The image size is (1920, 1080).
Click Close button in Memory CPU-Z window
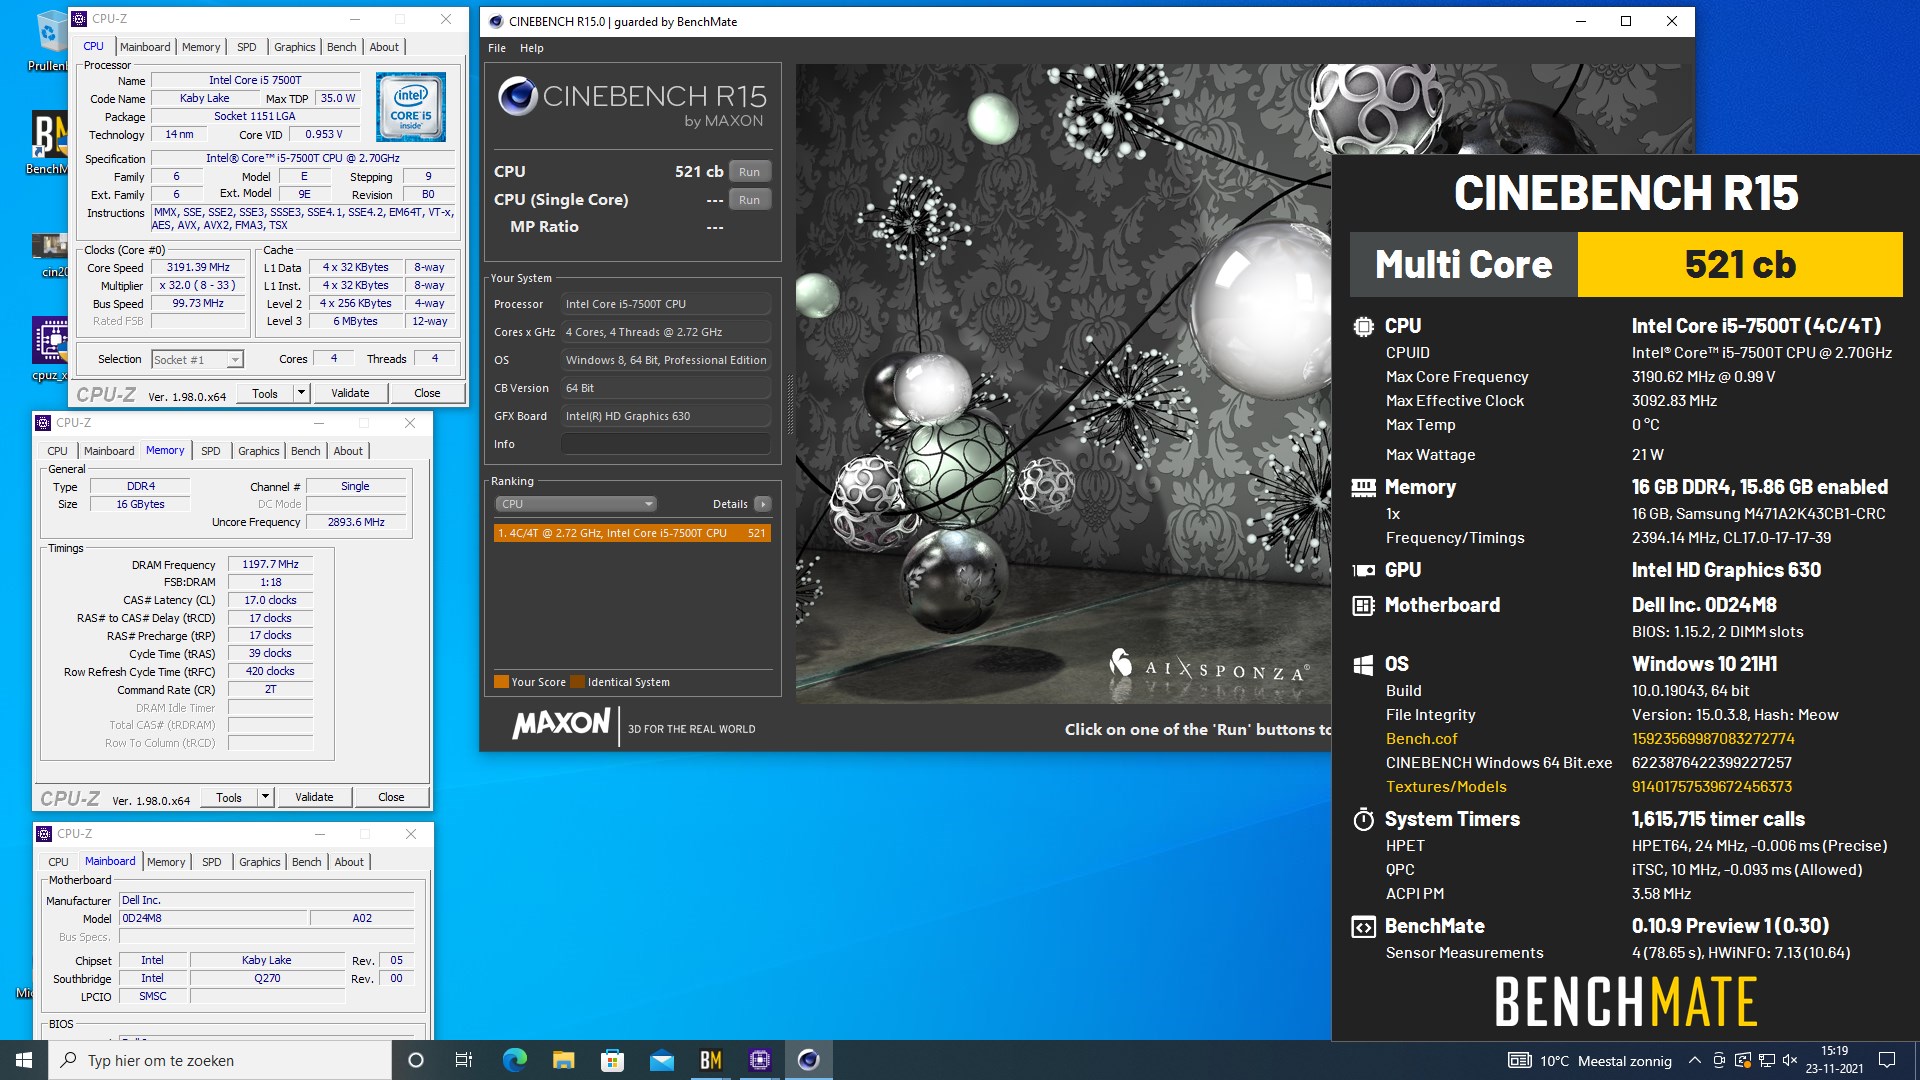391,797
